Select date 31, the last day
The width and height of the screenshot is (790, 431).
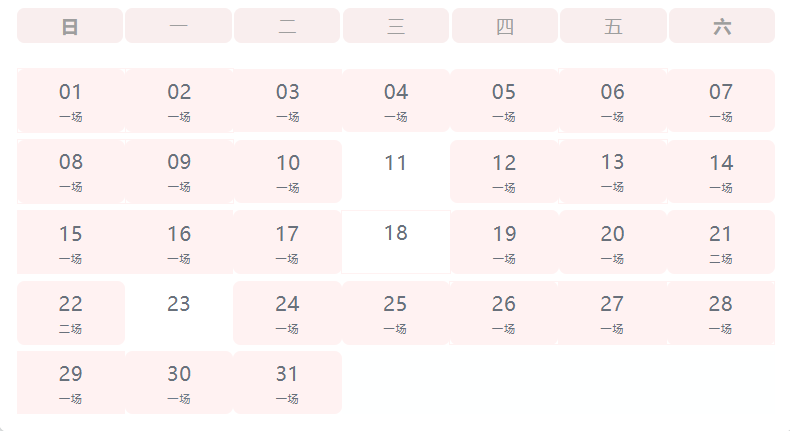point(288,383)
